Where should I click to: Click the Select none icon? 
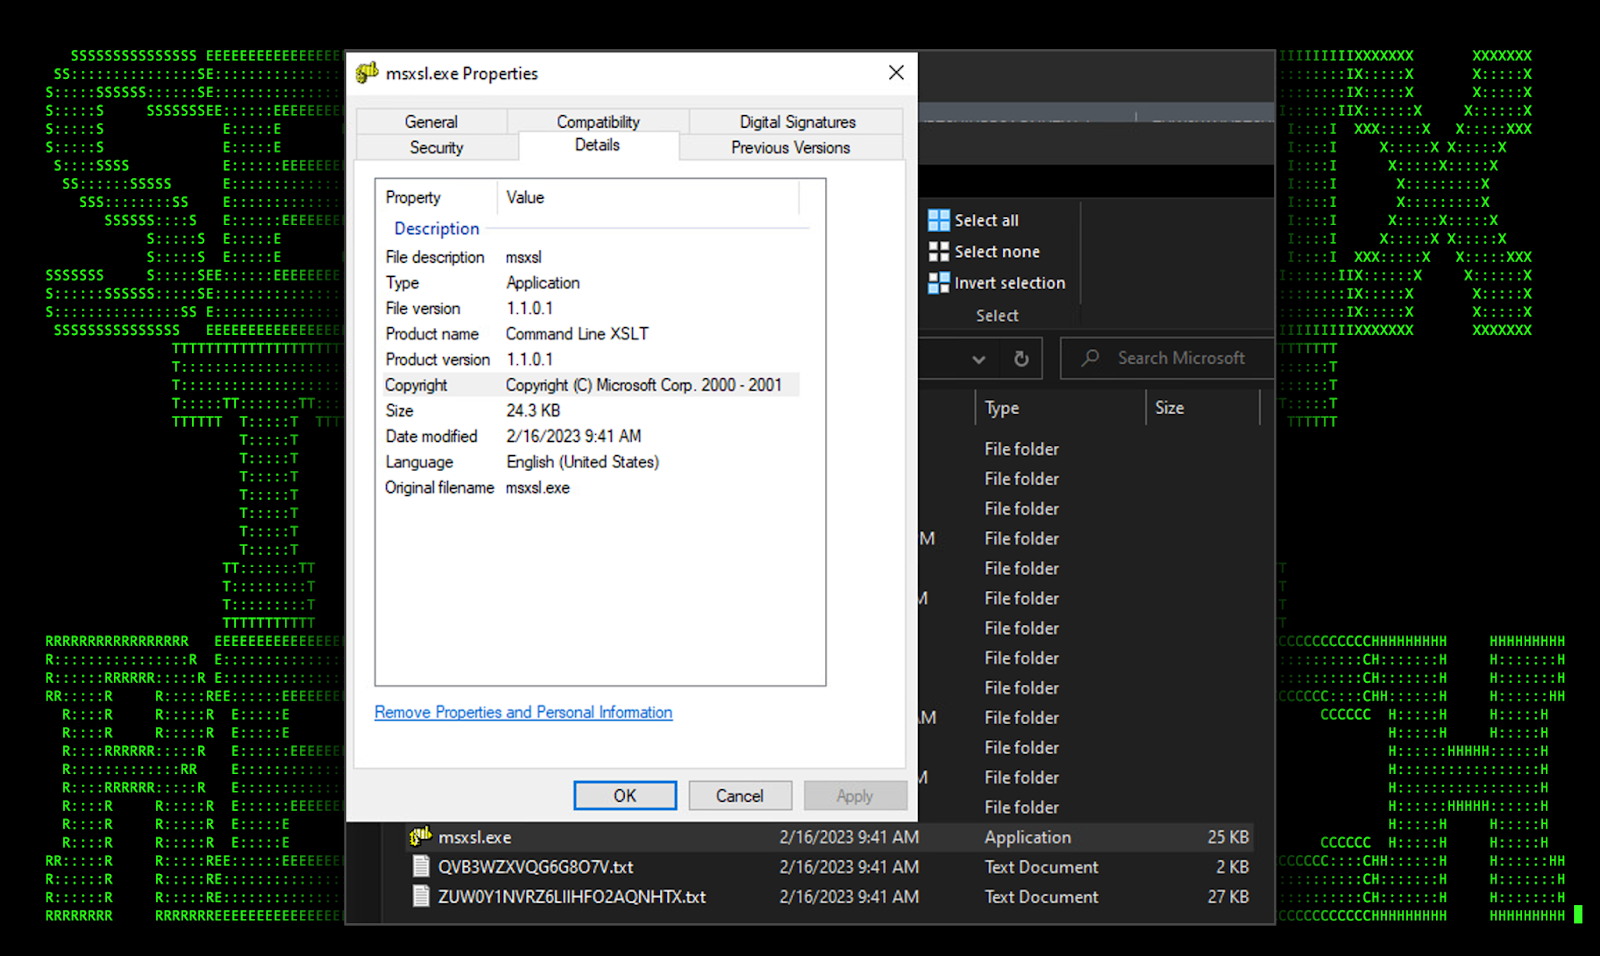pyautogui.click(x=938, y=252)
